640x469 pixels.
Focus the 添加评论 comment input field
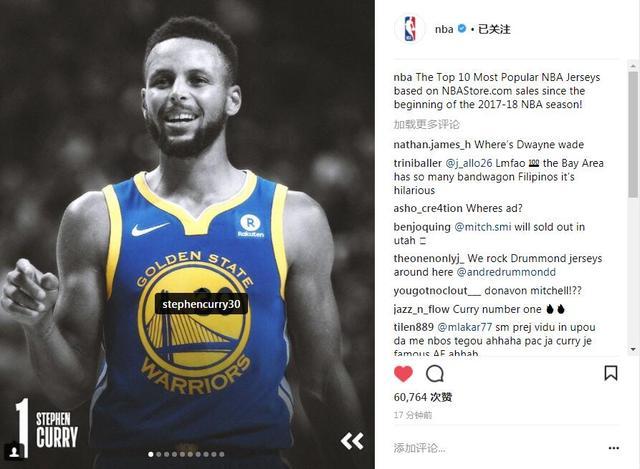[498, 448]
